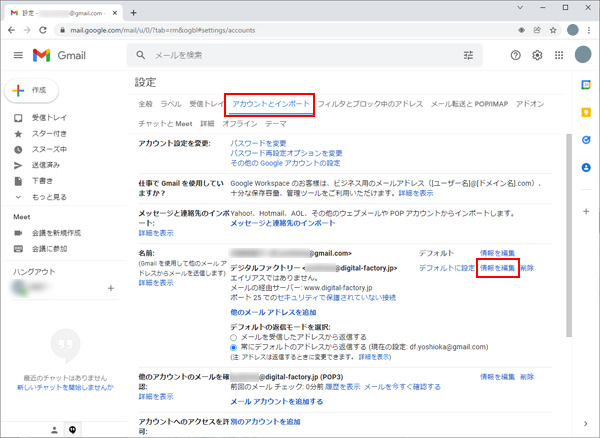Viewport: 600px width, 438px height.
Task: Click the パスワードを変更 link
Action: (x=265, y=144)
